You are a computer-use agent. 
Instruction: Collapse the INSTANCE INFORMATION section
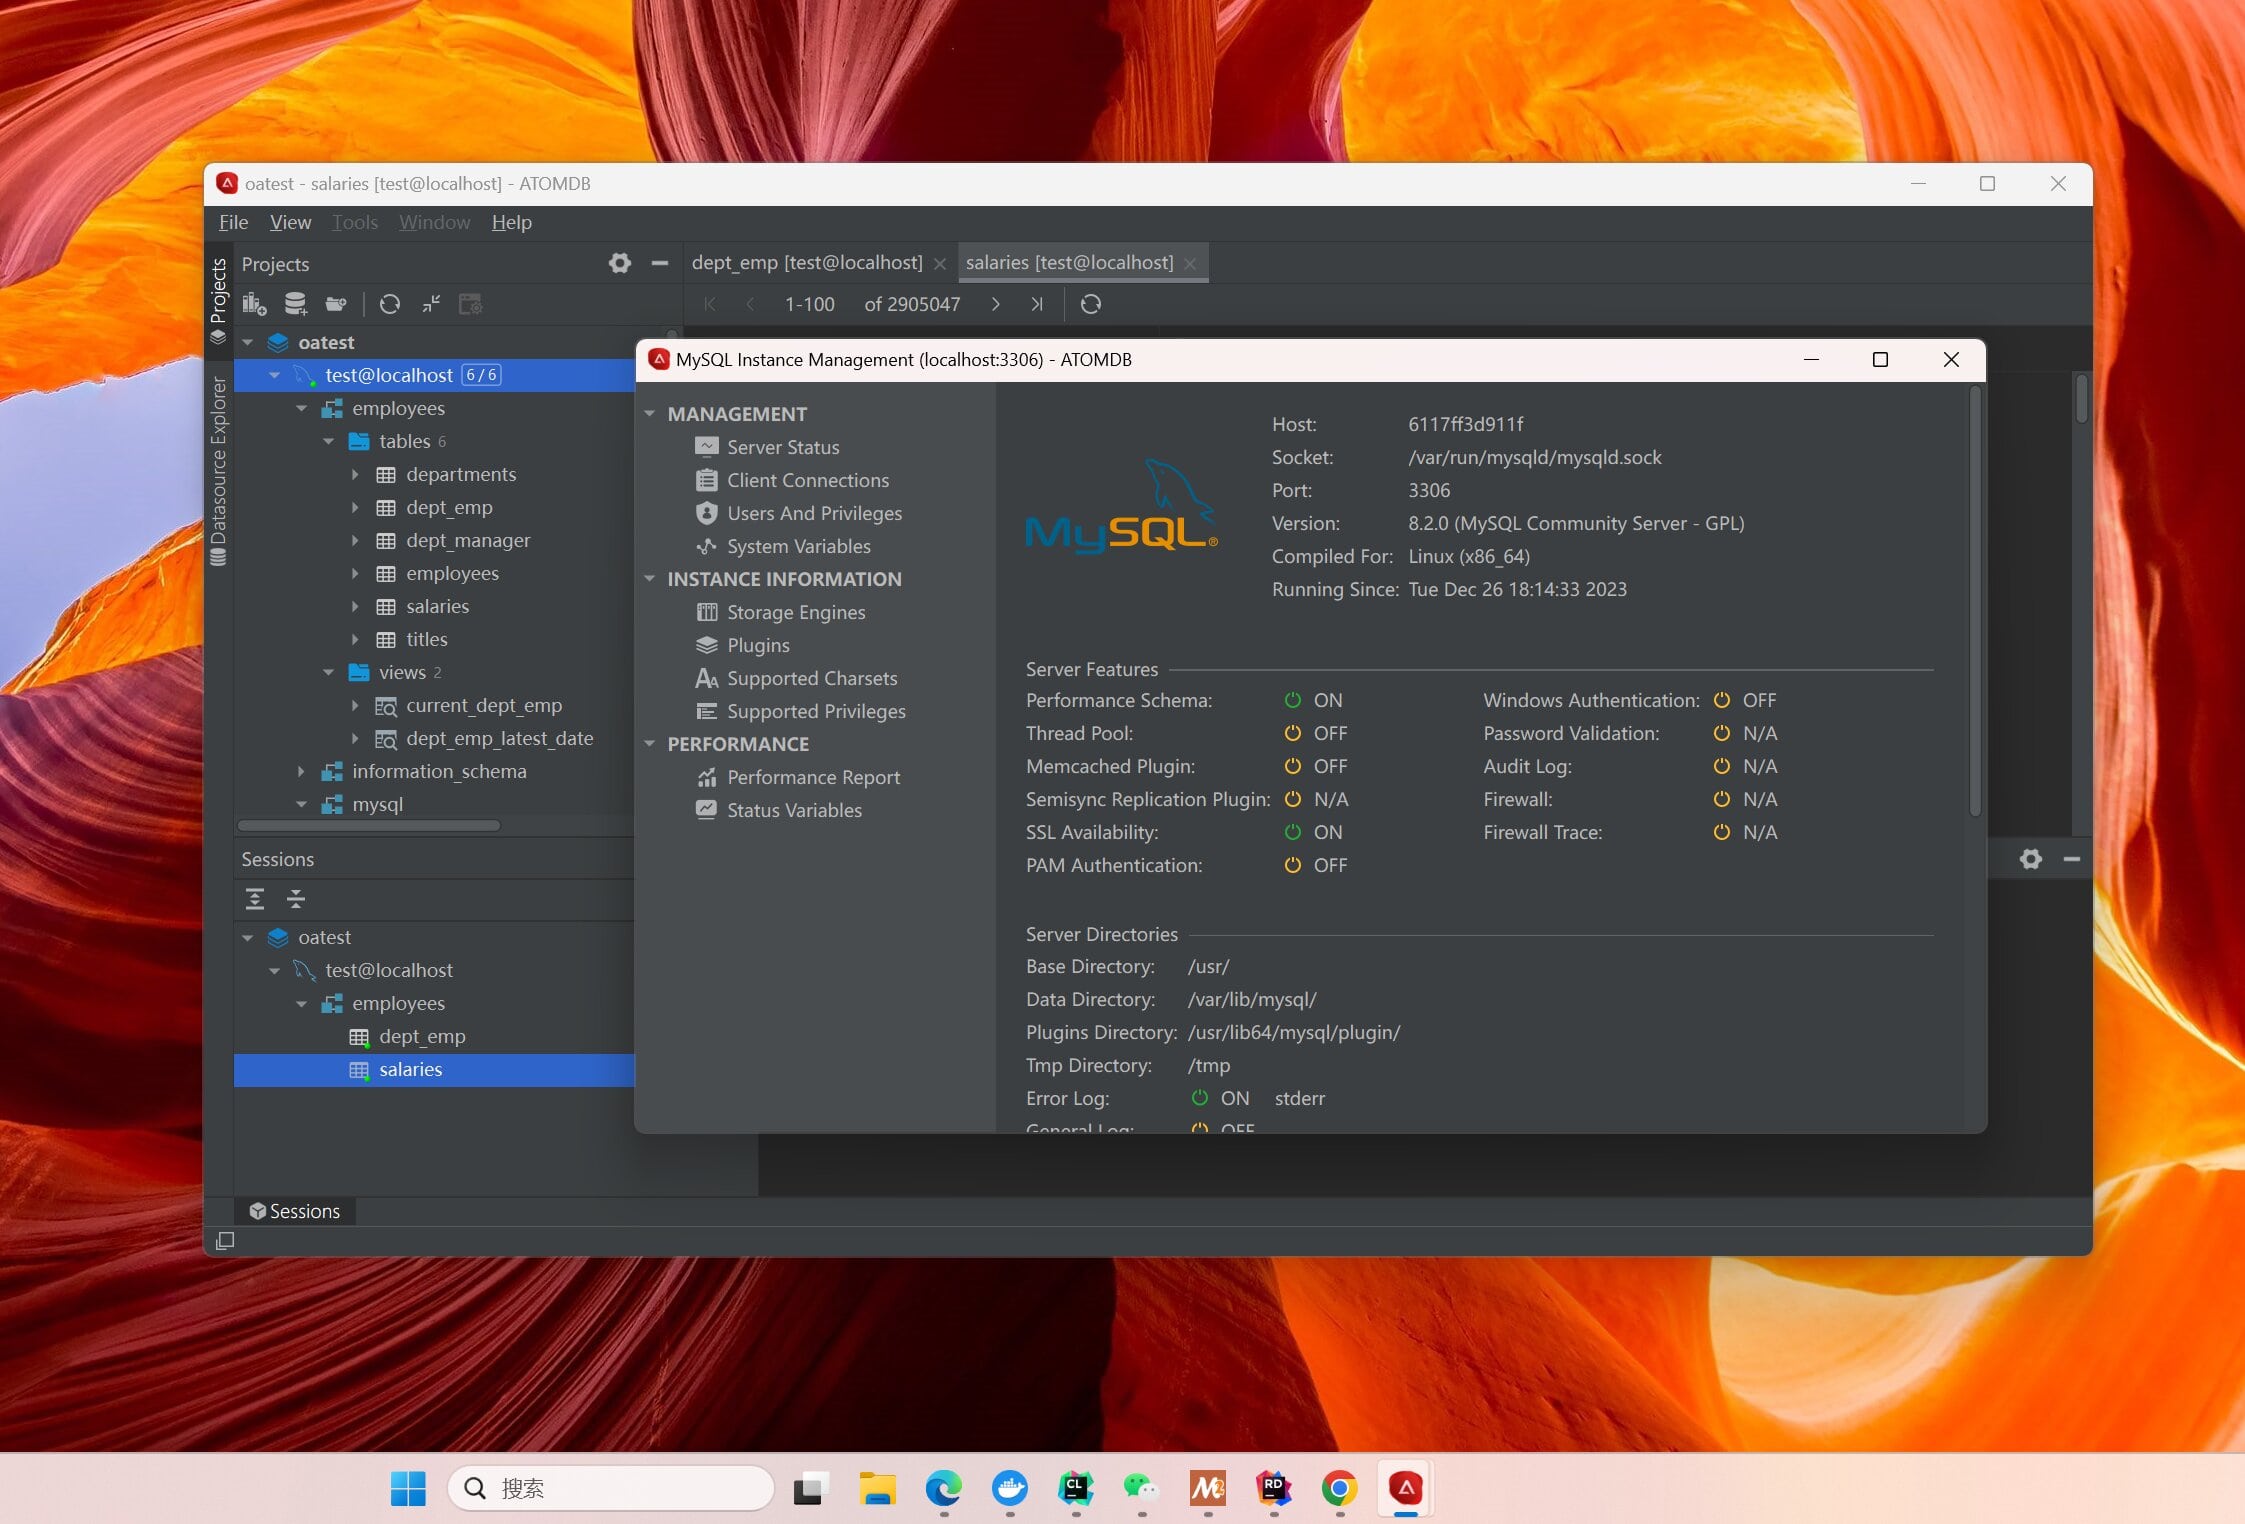650,579
